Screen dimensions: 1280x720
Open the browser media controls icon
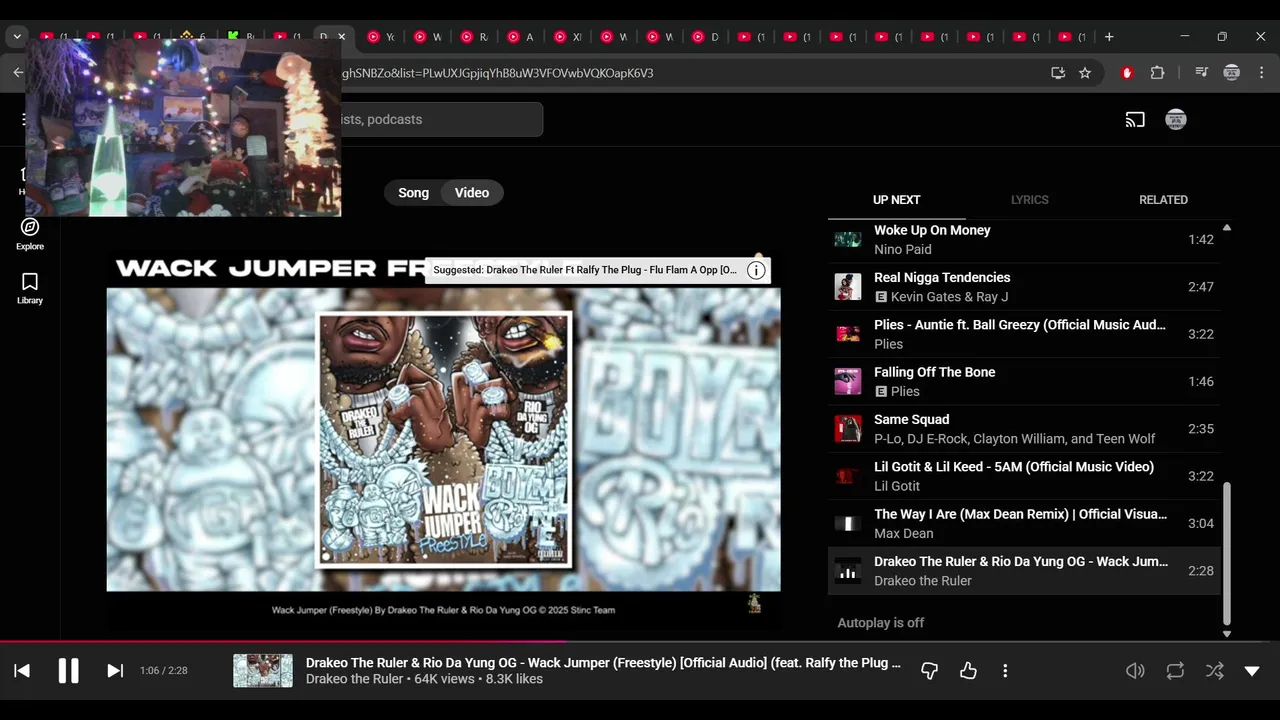click(x=1201, y=73)
